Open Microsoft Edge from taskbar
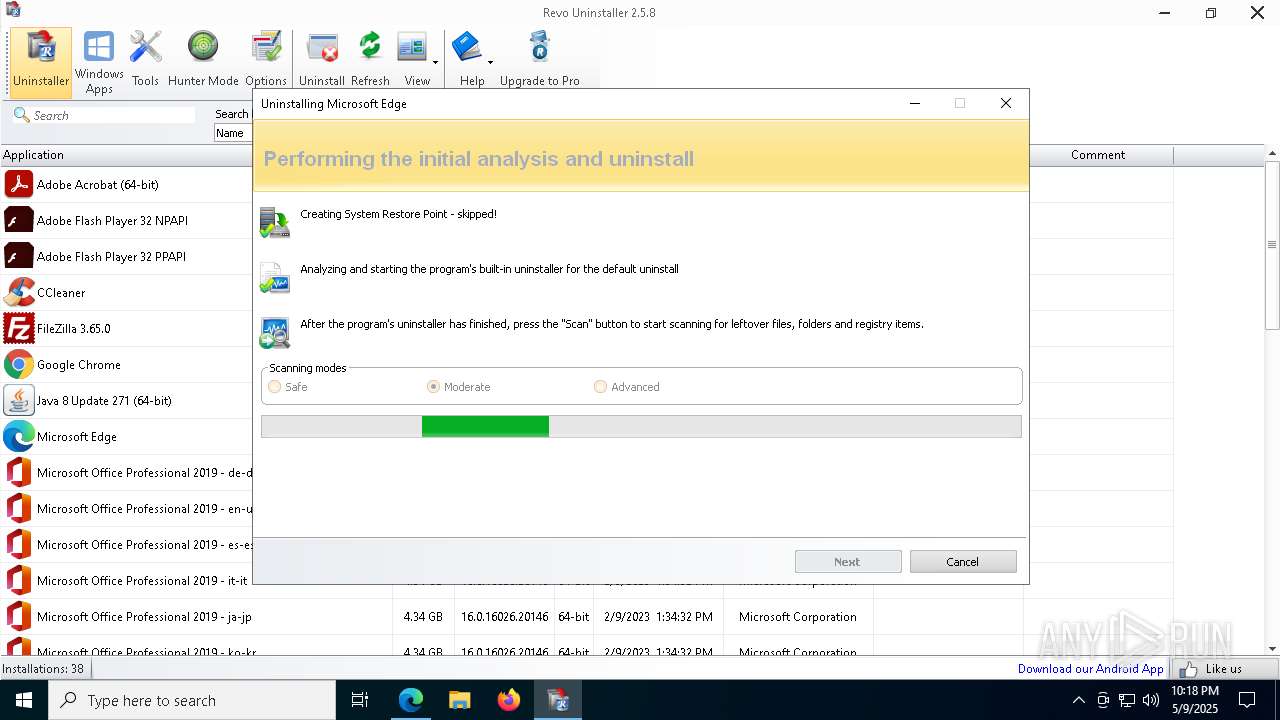The image size is (1280, 720). pos(411,700)
